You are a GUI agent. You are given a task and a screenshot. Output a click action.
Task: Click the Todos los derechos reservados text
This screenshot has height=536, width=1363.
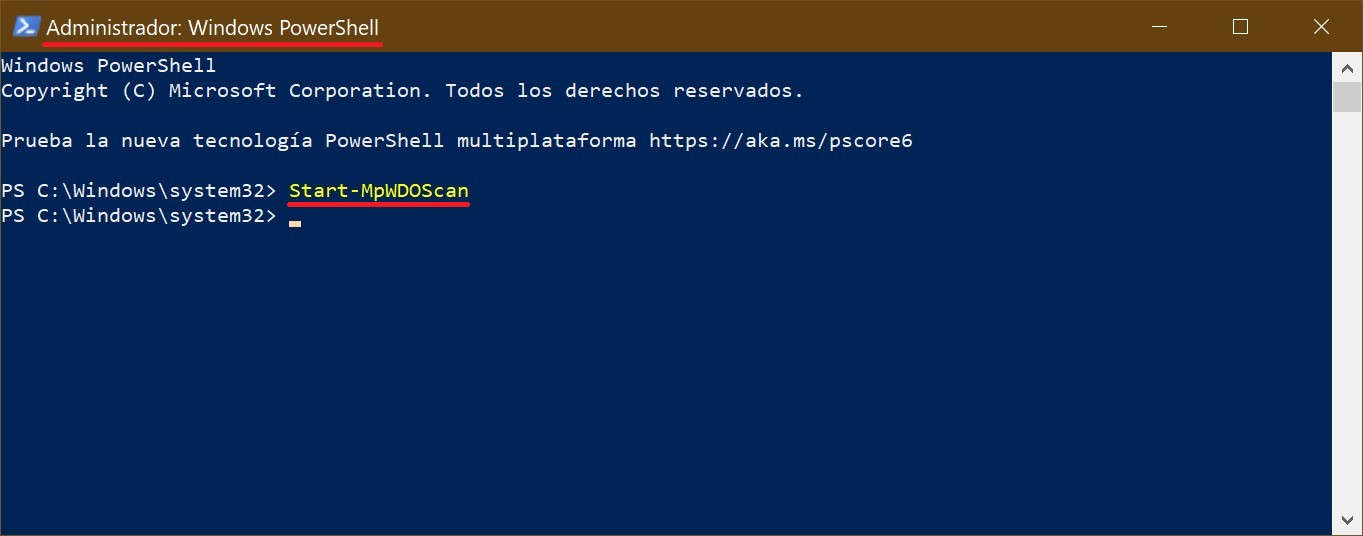point(624,90)
